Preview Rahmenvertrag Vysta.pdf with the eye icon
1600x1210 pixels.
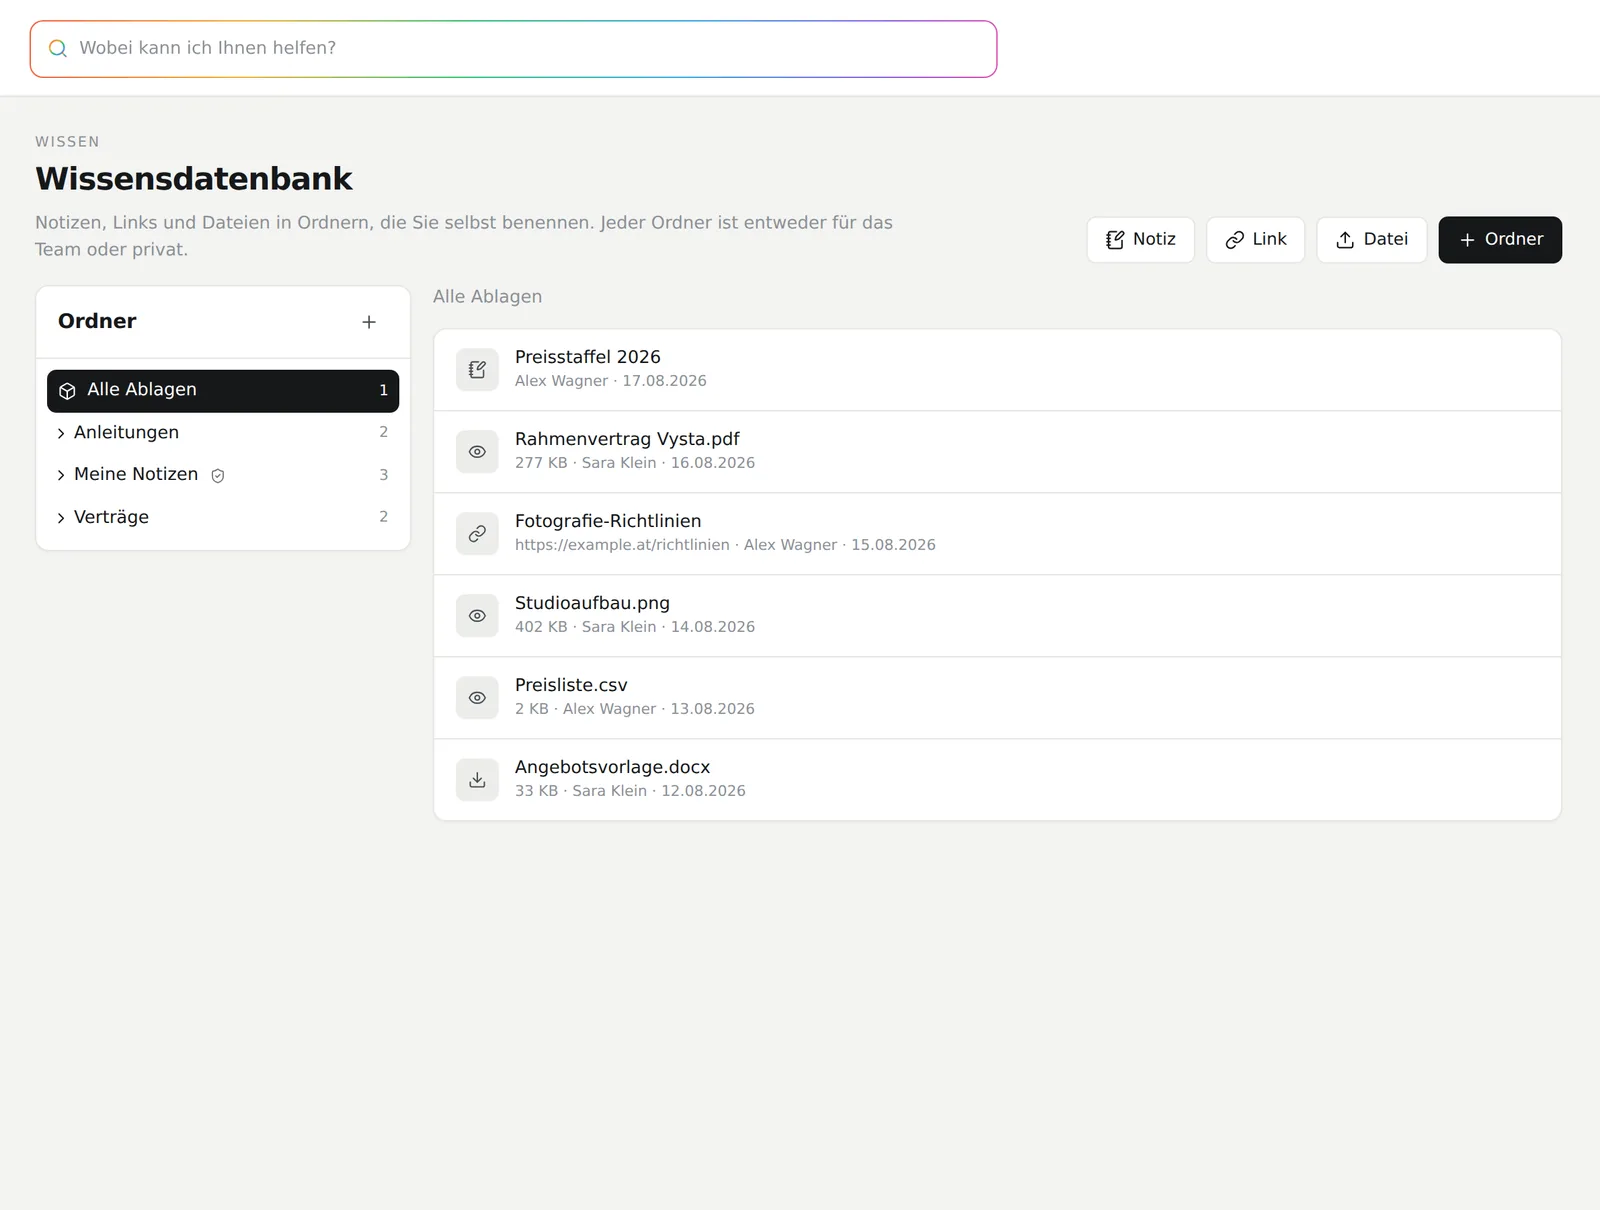click(477, 452)
